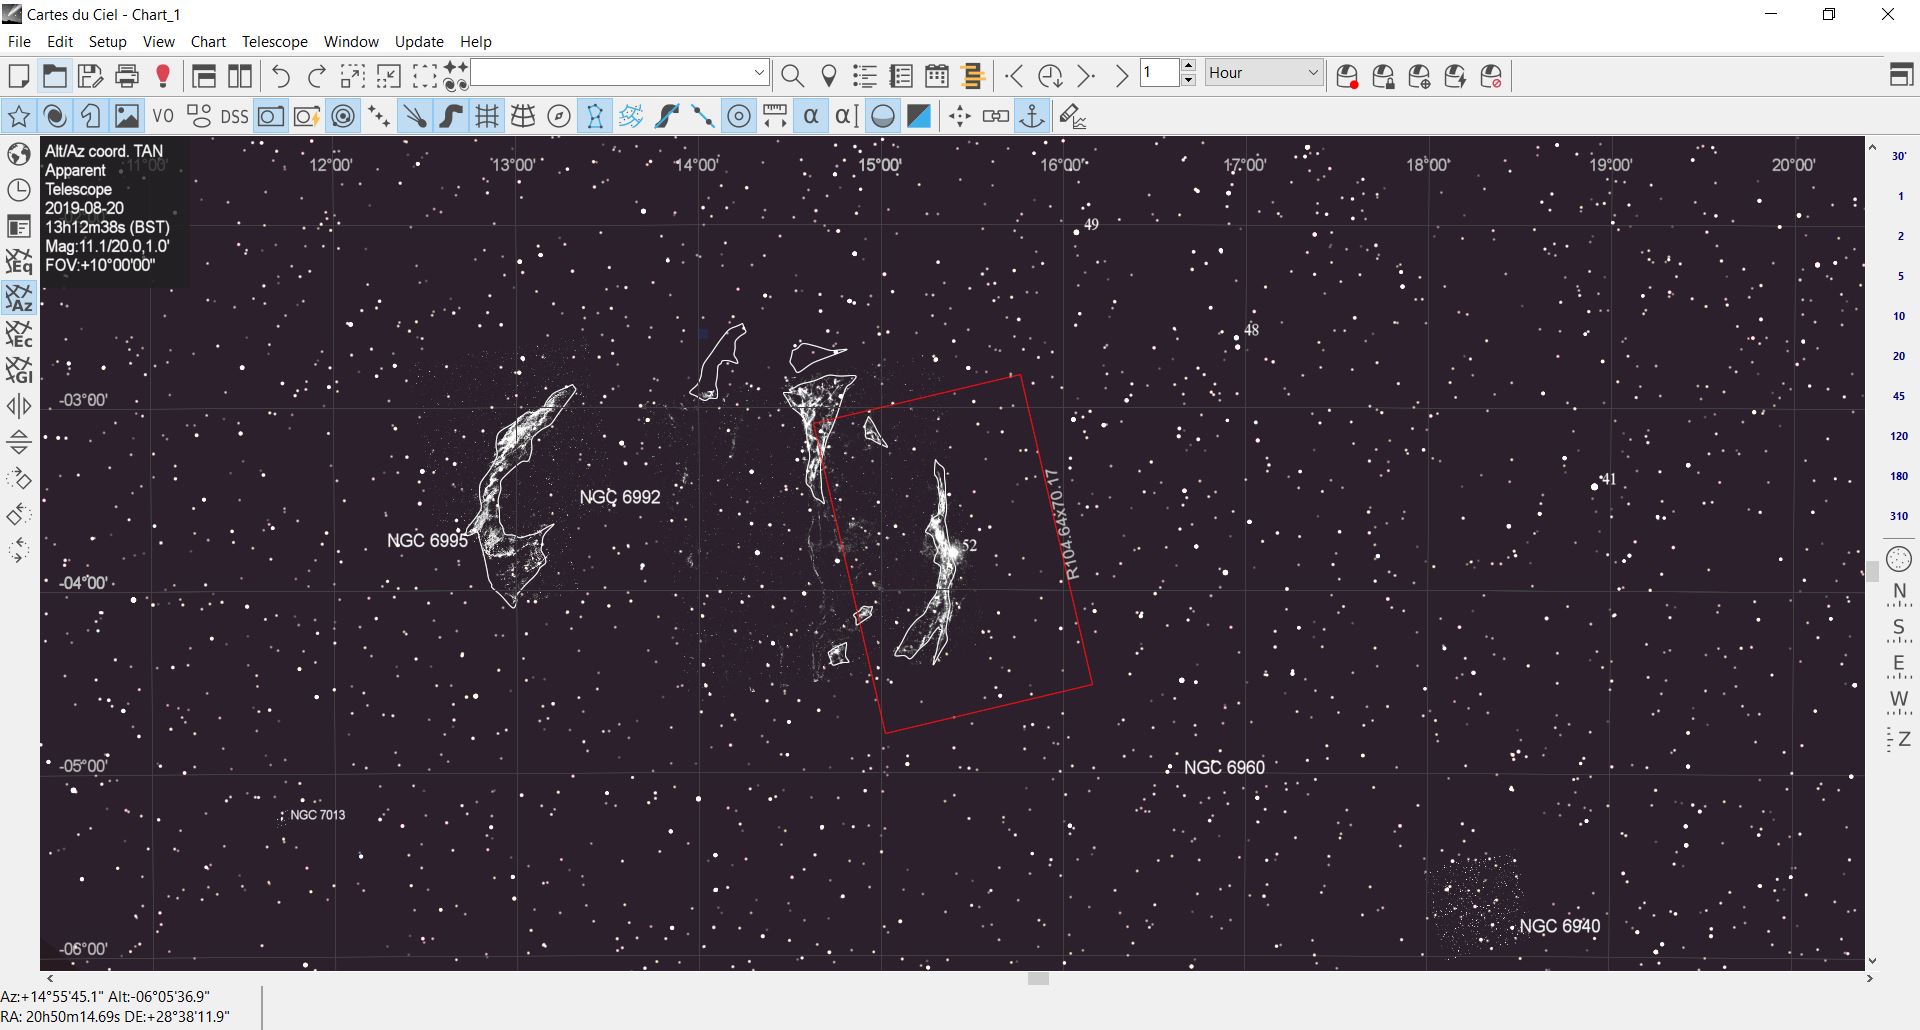Open the Hour time-unit dropdown
The image size is (1920, 1030).
click(1264, 73)
